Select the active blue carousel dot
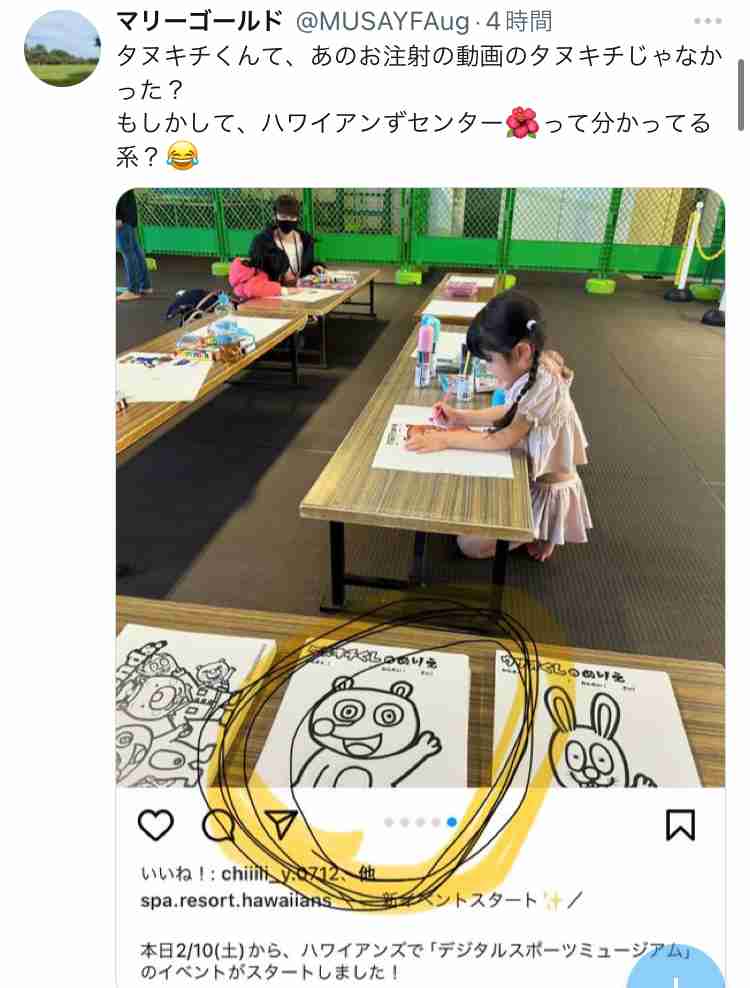 [451, 822]
